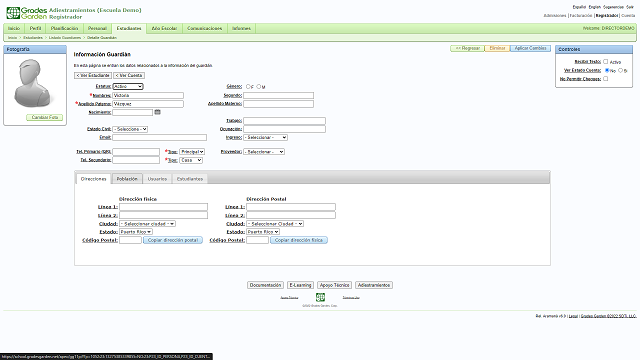Open the Personal menu tab
The image size is (640, 360).
pyautogui.click(x=97, y=28)
